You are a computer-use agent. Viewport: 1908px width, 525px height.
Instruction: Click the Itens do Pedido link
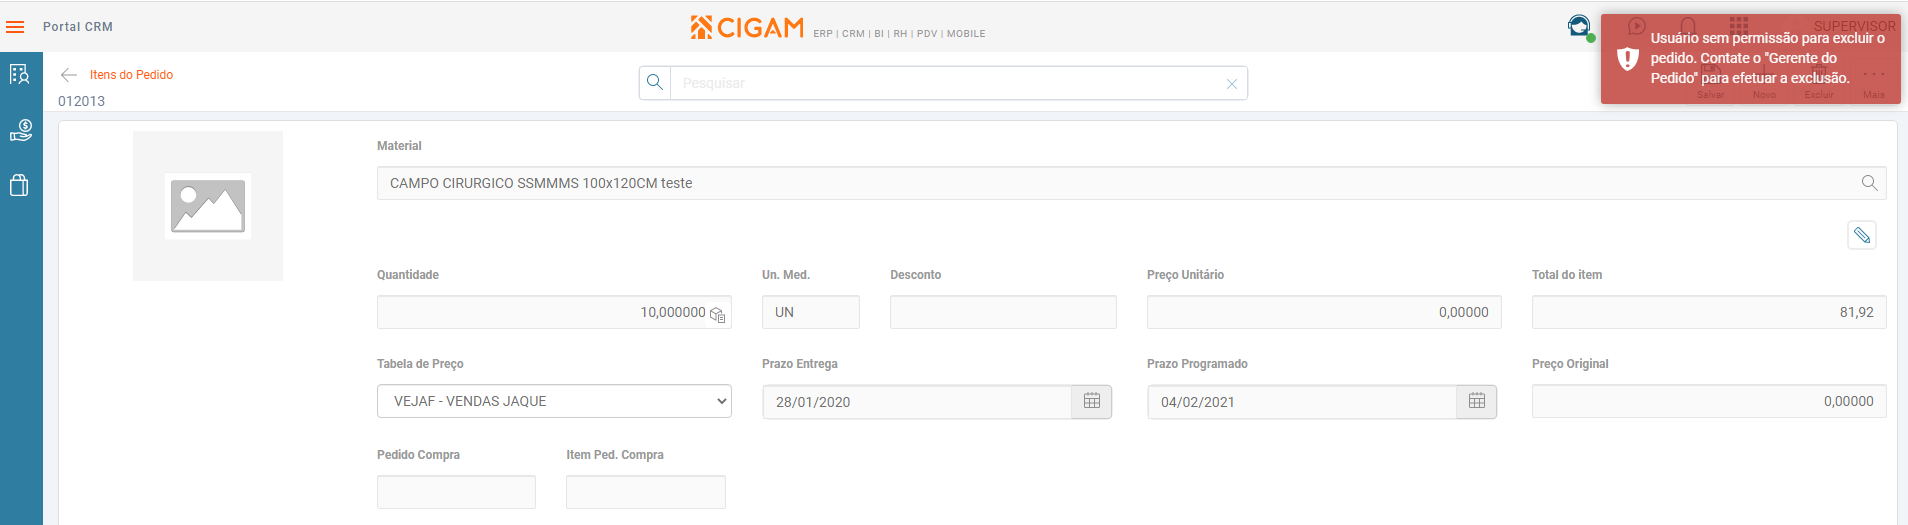(x=131, y=75)
